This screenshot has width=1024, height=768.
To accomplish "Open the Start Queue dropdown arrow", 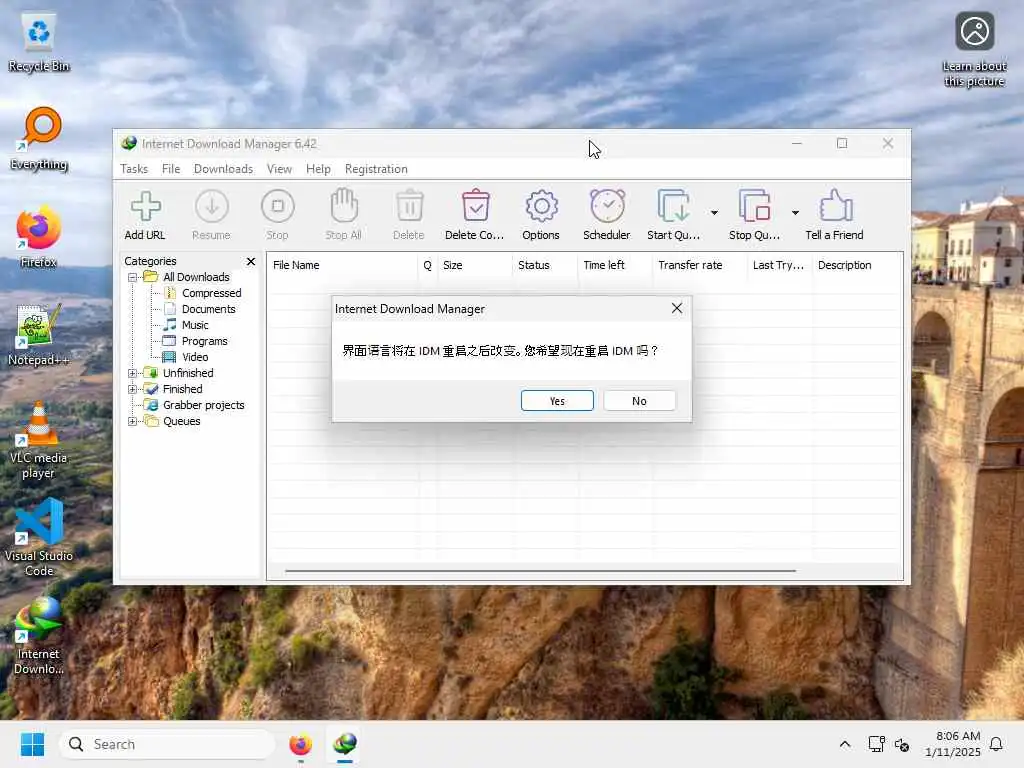I will [714, 213].
